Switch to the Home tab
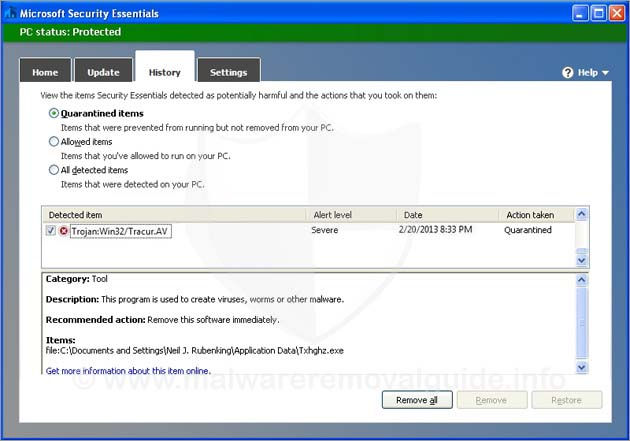 (45, 71)
